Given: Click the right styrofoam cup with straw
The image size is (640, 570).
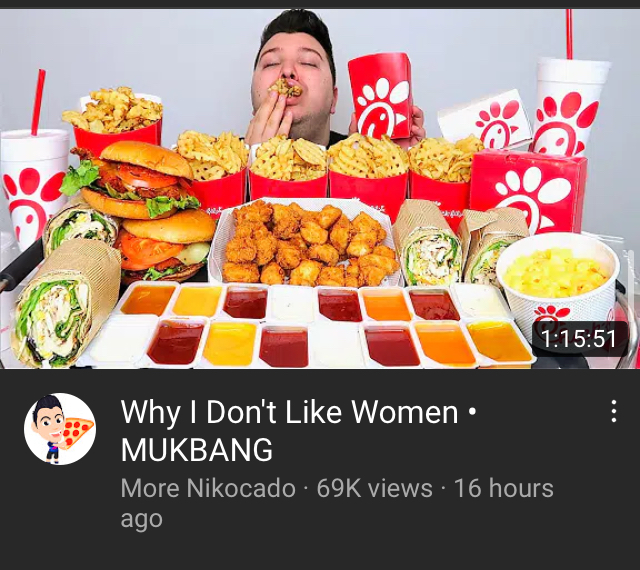Looking at the screenshot, I should pyautogui.click(x=569, y=102).
